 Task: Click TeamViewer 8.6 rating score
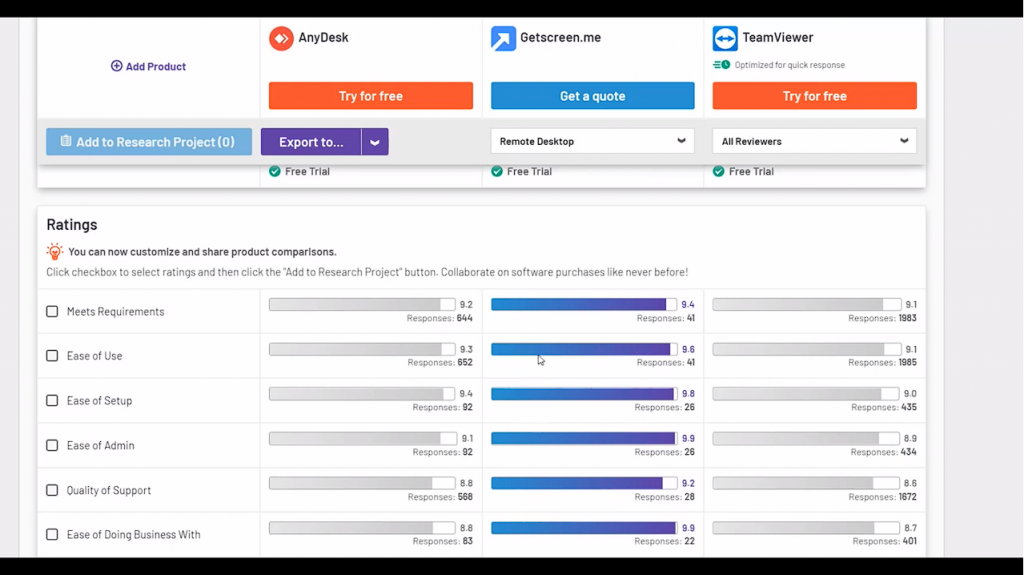click(x=910, y=484)
